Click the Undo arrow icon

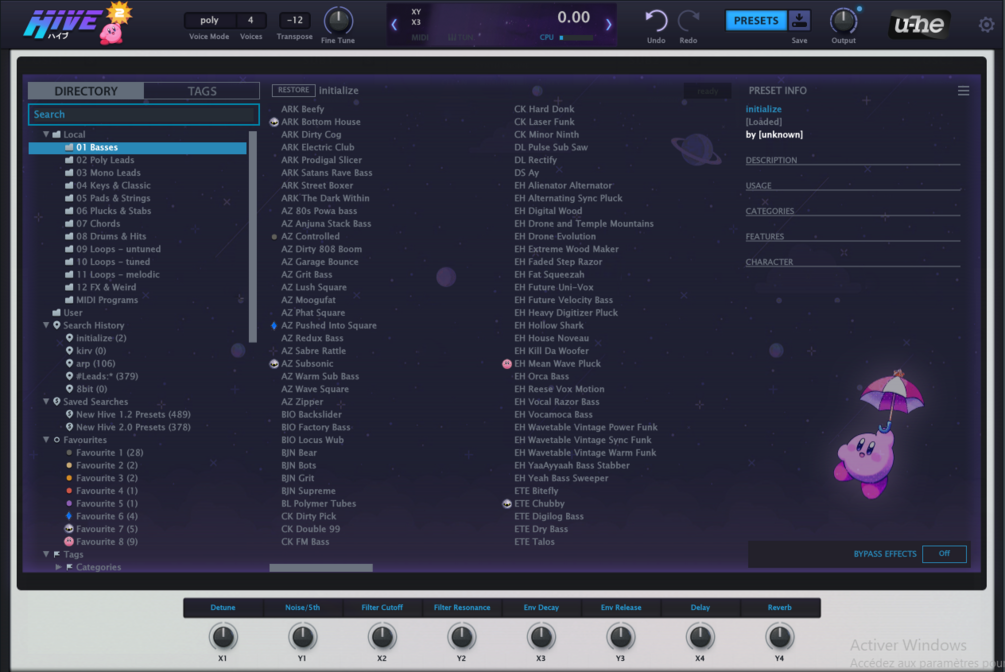click(656, 21)
